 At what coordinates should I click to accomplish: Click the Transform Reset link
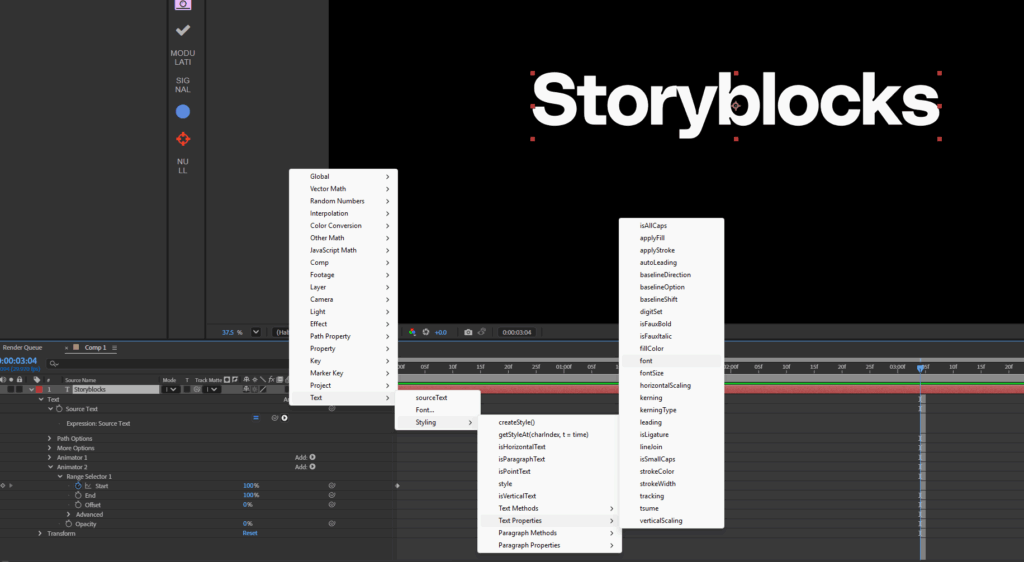[x=250, y=533]
